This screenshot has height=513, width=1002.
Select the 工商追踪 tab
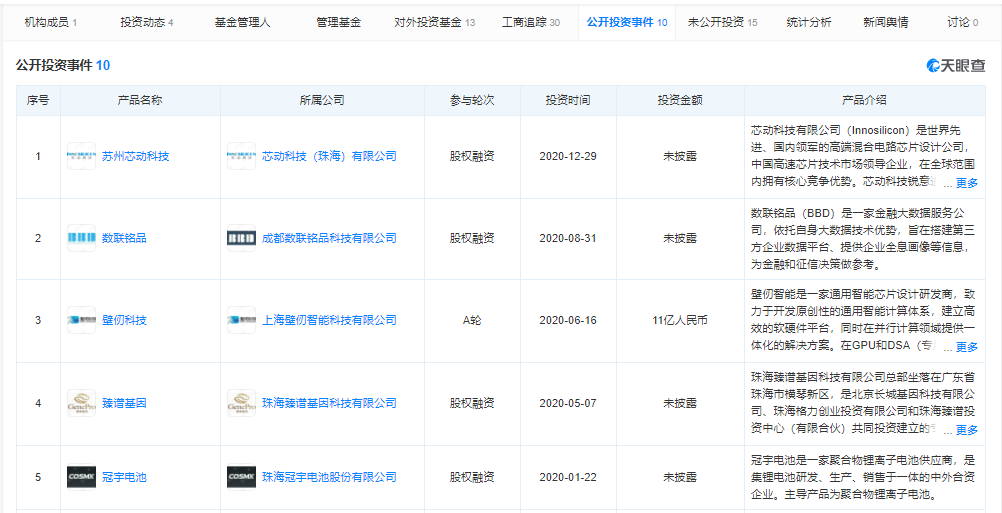click(x=531, y=23)
